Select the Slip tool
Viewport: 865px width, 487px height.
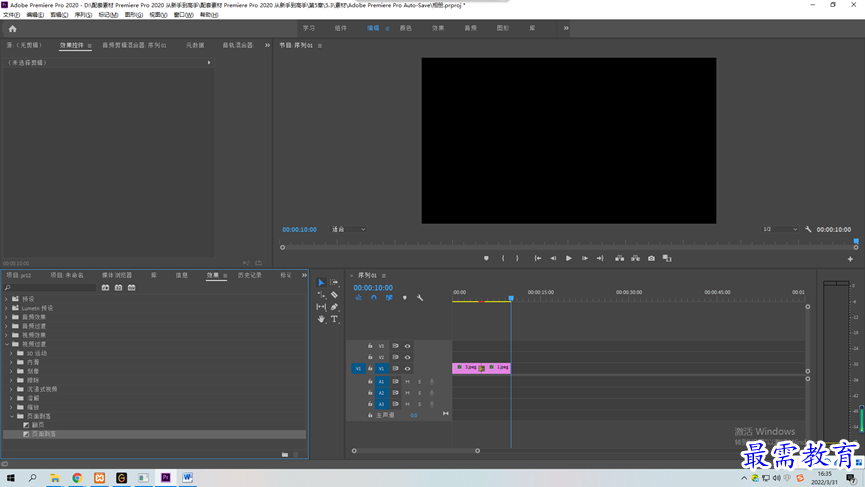pyautogui.click(x=321, y=307)
